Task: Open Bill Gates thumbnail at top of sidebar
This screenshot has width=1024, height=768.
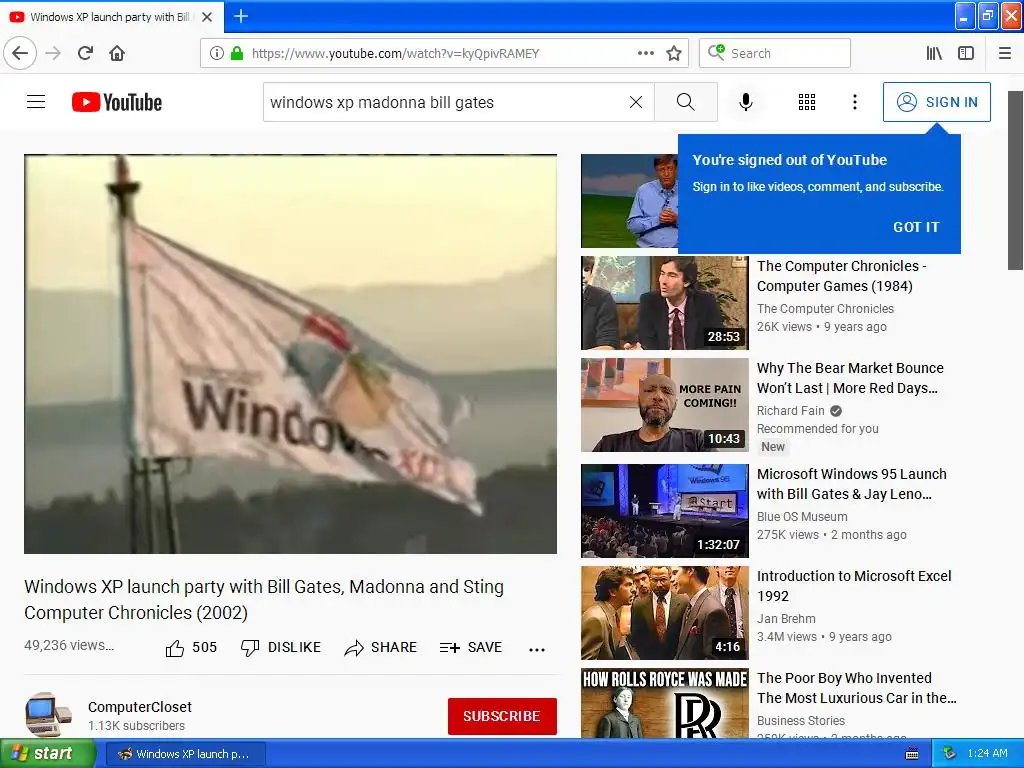Action: (x=630, y=200)
